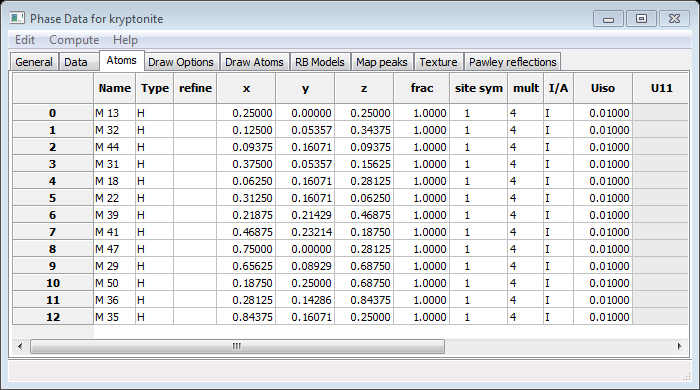Click y value 0.21429 of atom M 39

[305, 215]
